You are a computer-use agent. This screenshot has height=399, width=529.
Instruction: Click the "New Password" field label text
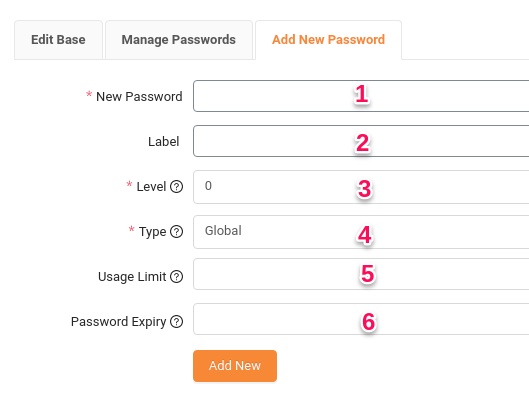(139, 96)
